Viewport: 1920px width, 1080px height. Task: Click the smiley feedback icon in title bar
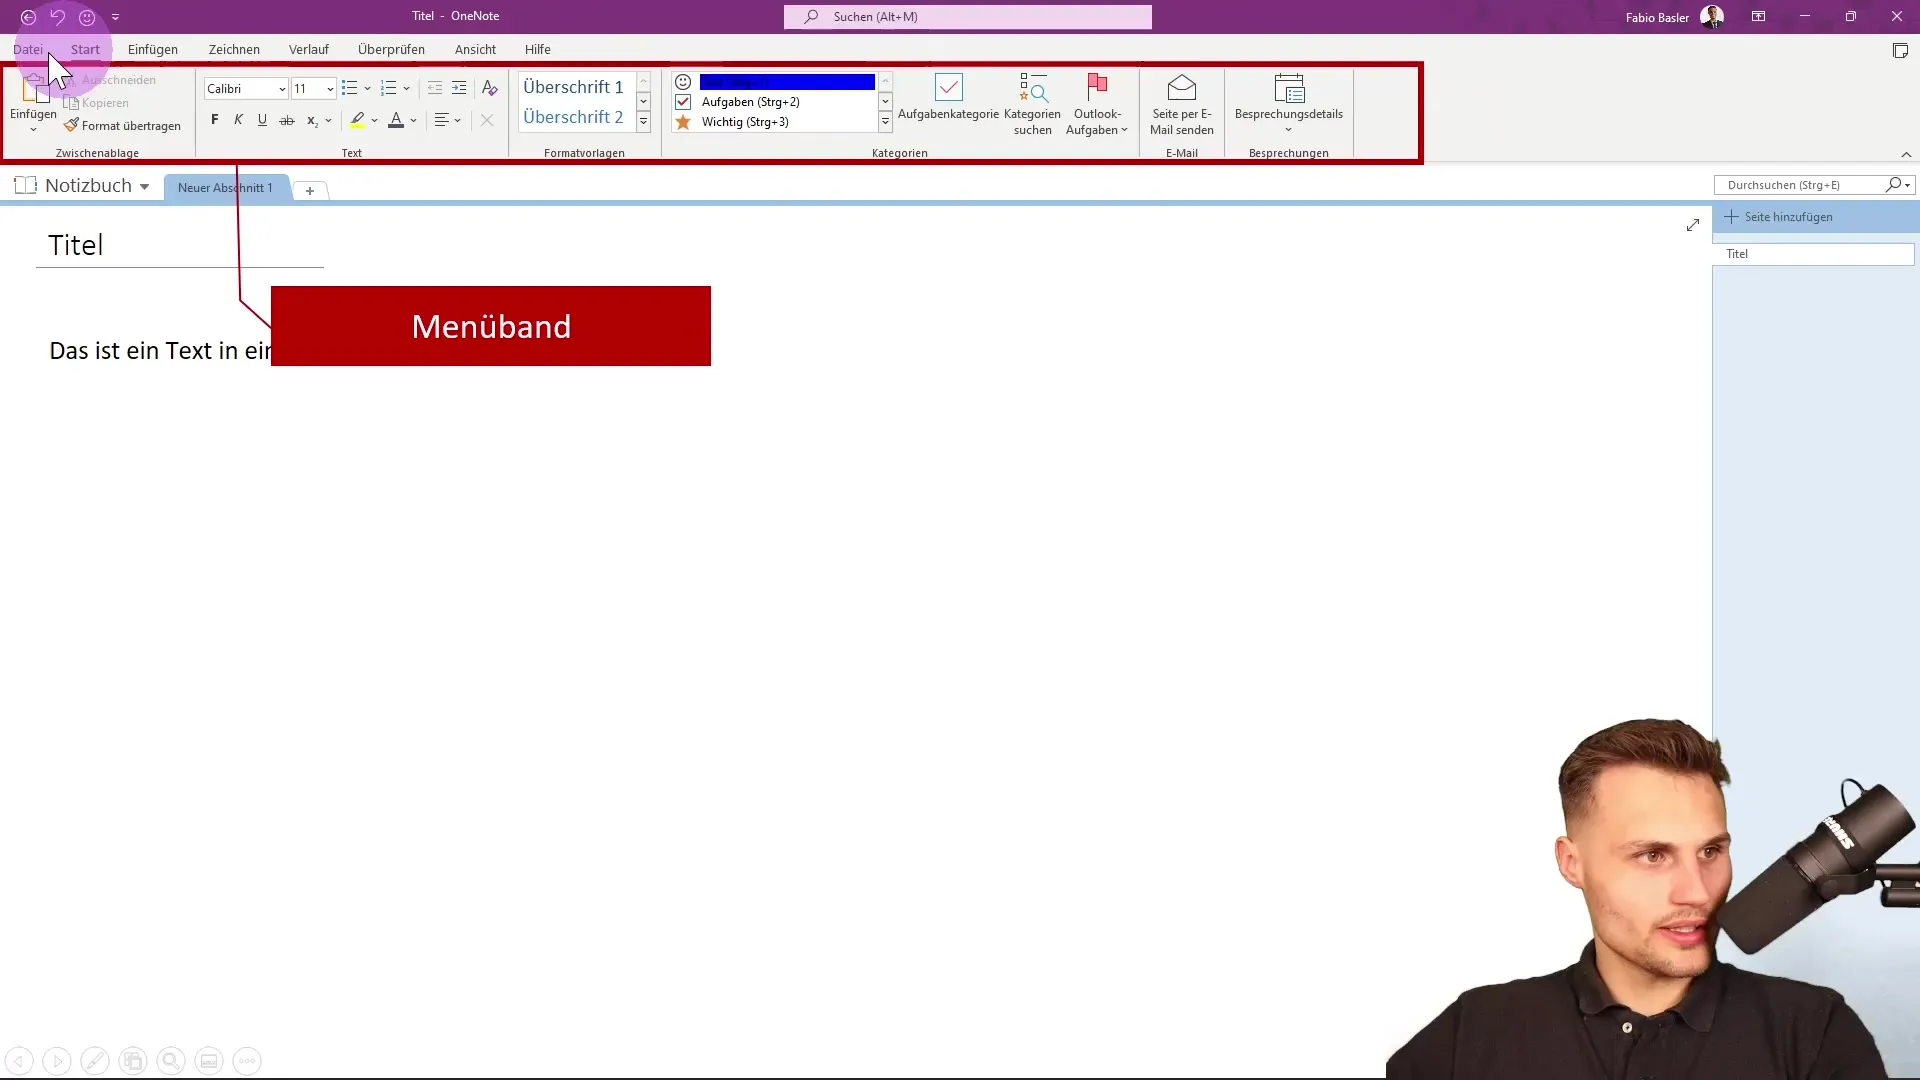pyautogui.click(x=87, y=17)
